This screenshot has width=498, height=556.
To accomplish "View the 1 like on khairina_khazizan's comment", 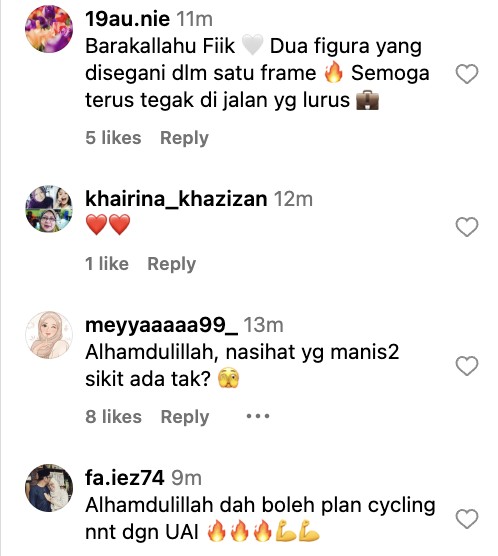I will (x=107, y=264).
